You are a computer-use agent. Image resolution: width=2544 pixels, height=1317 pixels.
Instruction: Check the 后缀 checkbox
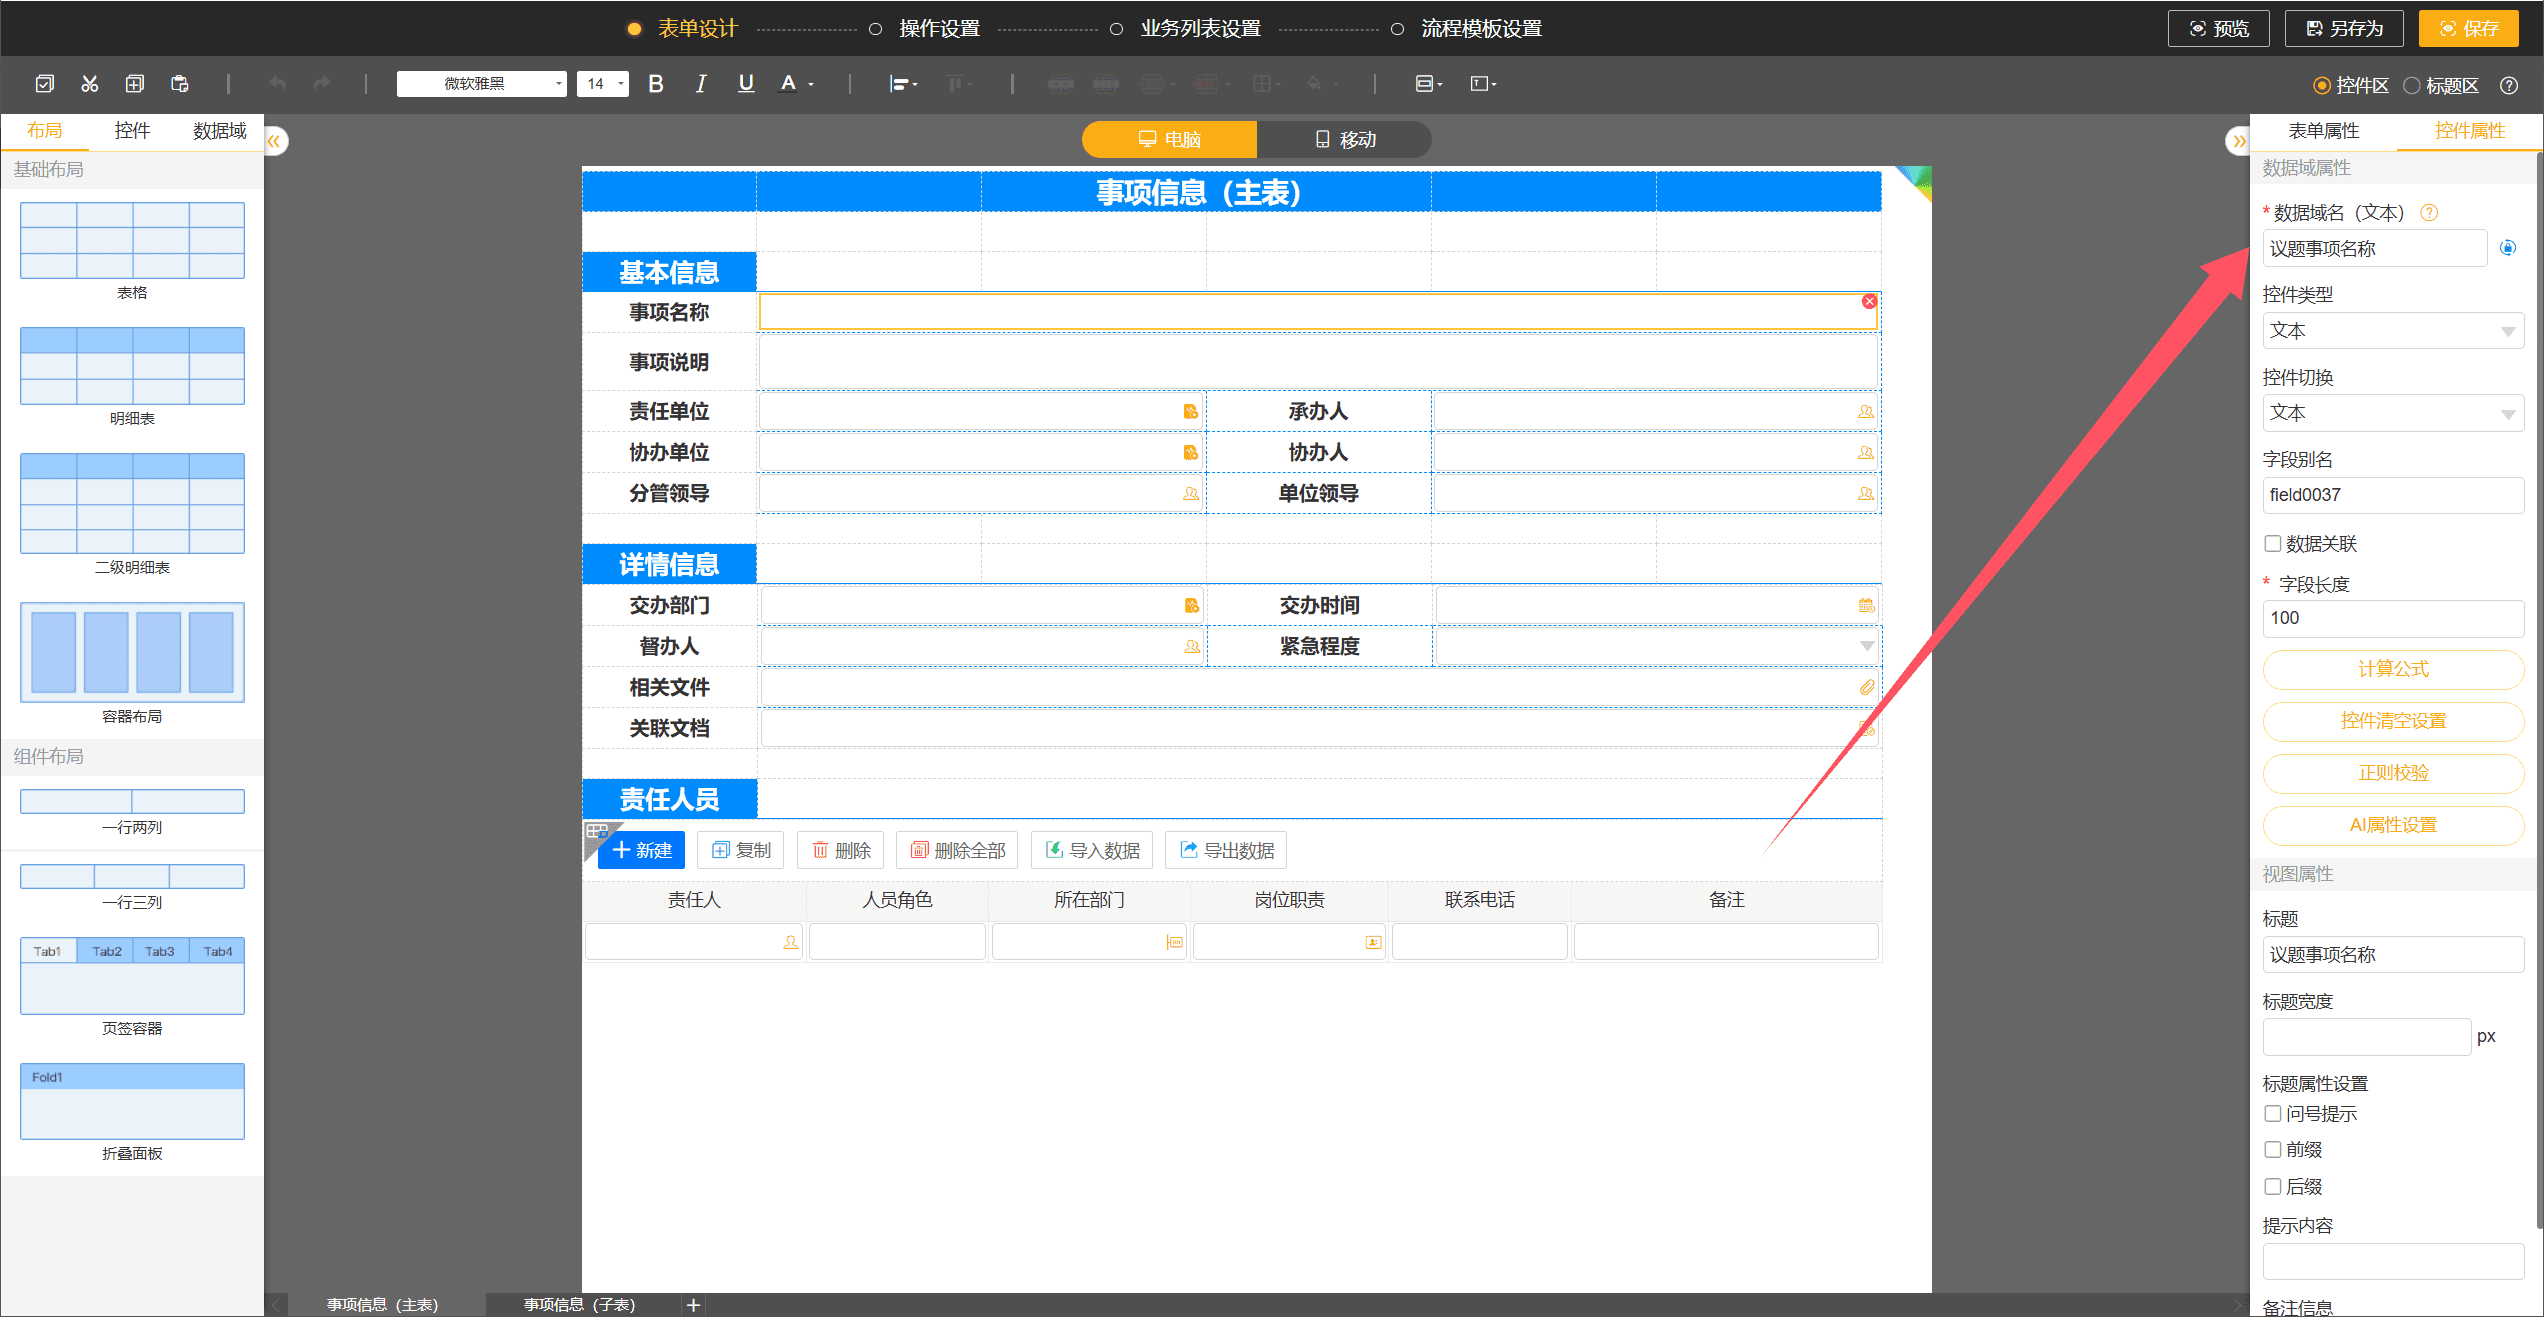point(2273,1187)
